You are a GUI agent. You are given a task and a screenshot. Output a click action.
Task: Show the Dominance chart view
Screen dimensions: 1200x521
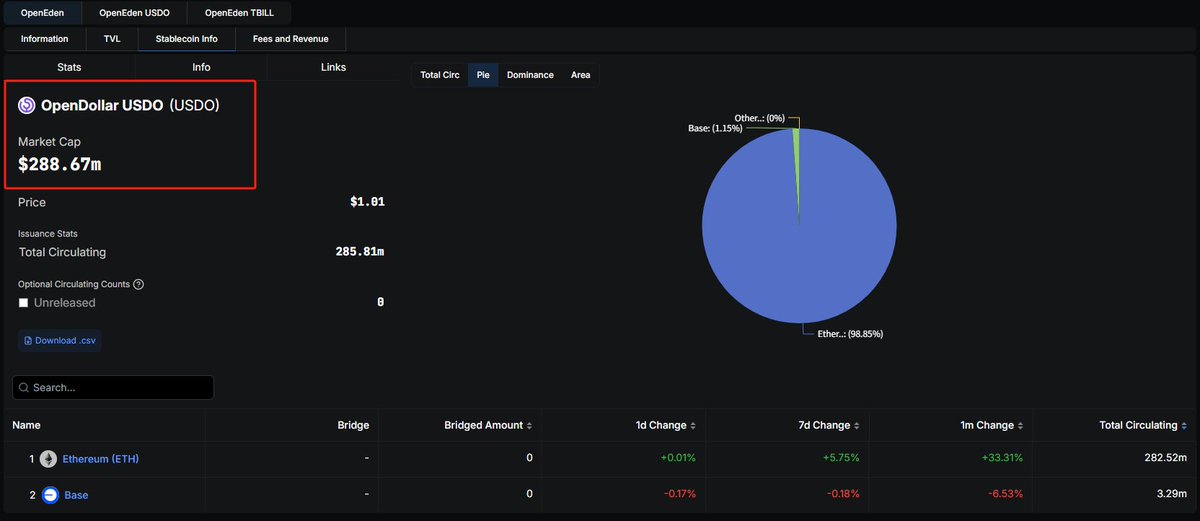(x=530, y=75)
